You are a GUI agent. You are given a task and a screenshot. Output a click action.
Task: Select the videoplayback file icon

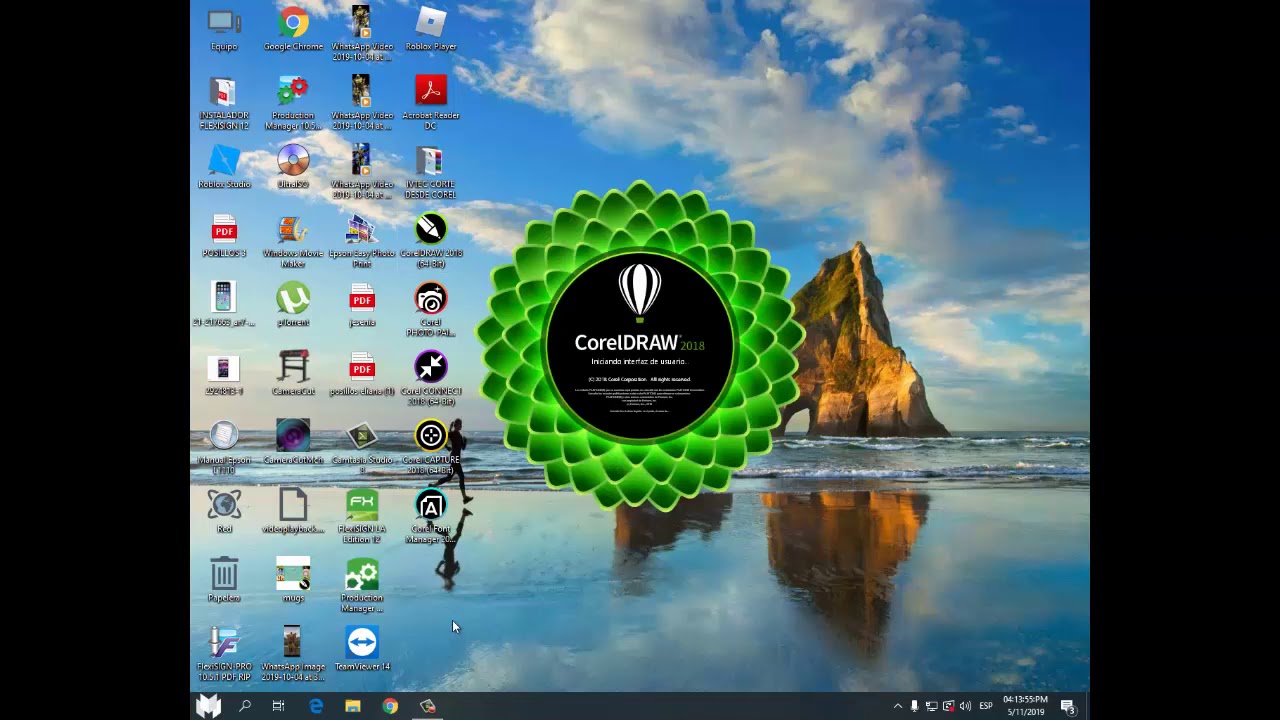pyautogui.click(x=293, y=511)
